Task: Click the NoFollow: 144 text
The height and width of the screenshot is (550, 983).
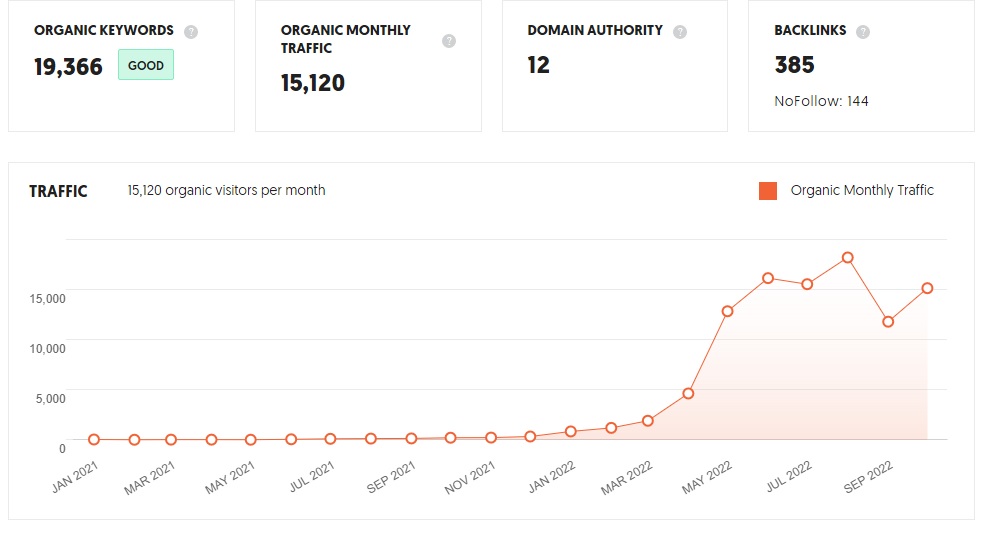Action: pos(822,101)
